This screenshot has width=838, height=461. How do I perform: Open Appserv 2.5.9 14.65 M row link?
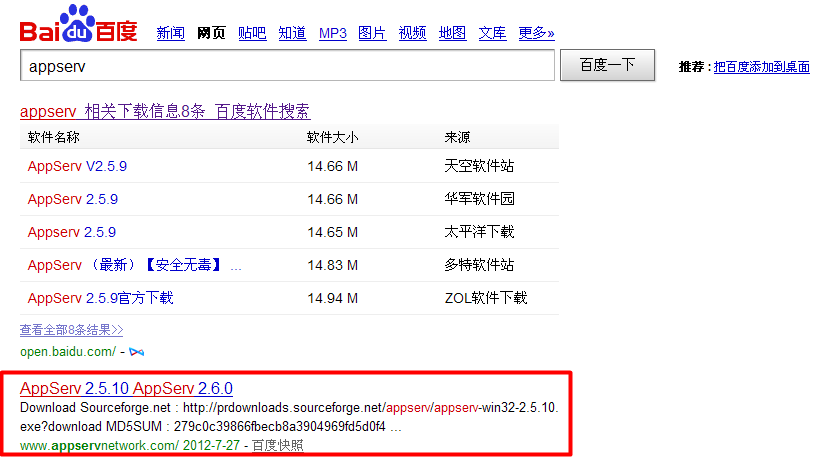[72, 232]
